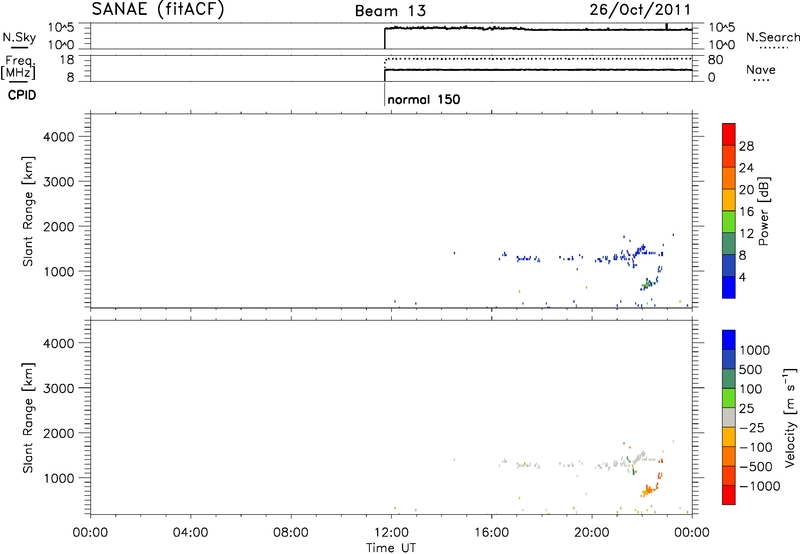Click the Freq. [MHz] axis label

19,67
